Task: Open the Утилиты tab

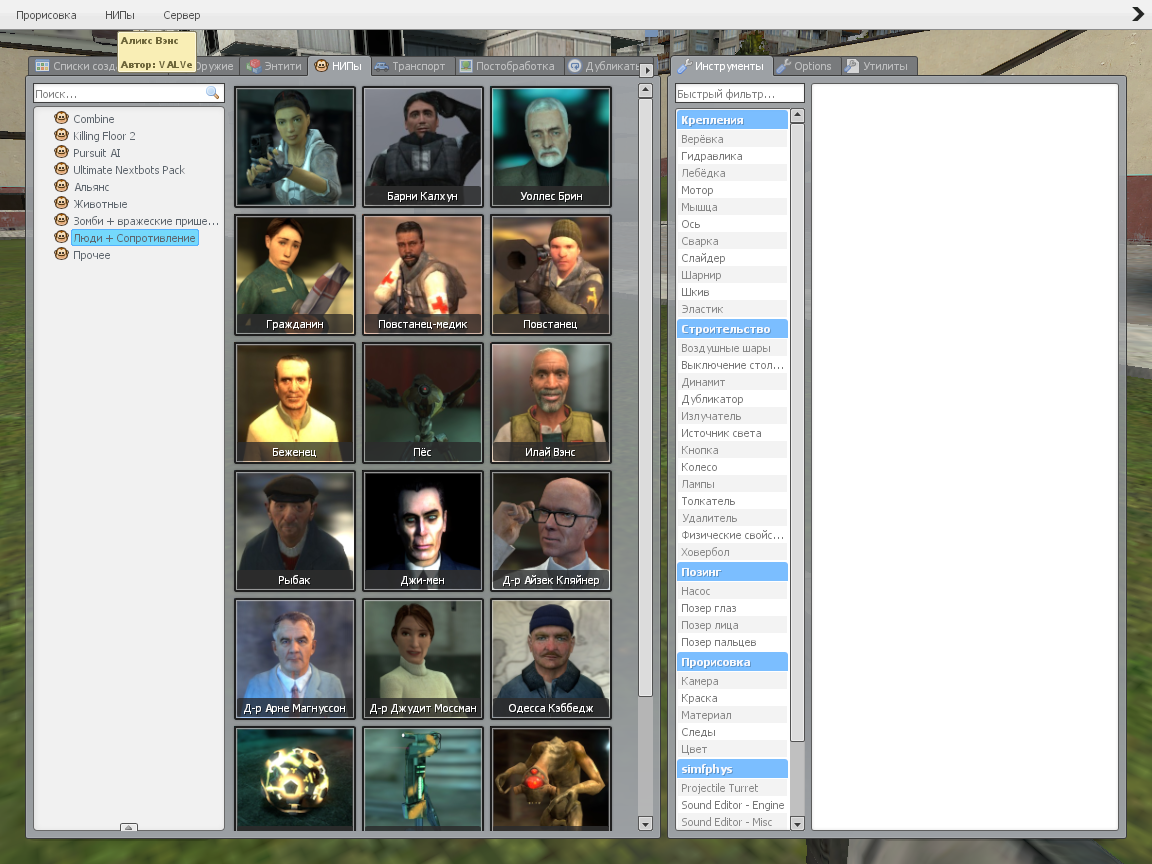Action: (878, 66)
